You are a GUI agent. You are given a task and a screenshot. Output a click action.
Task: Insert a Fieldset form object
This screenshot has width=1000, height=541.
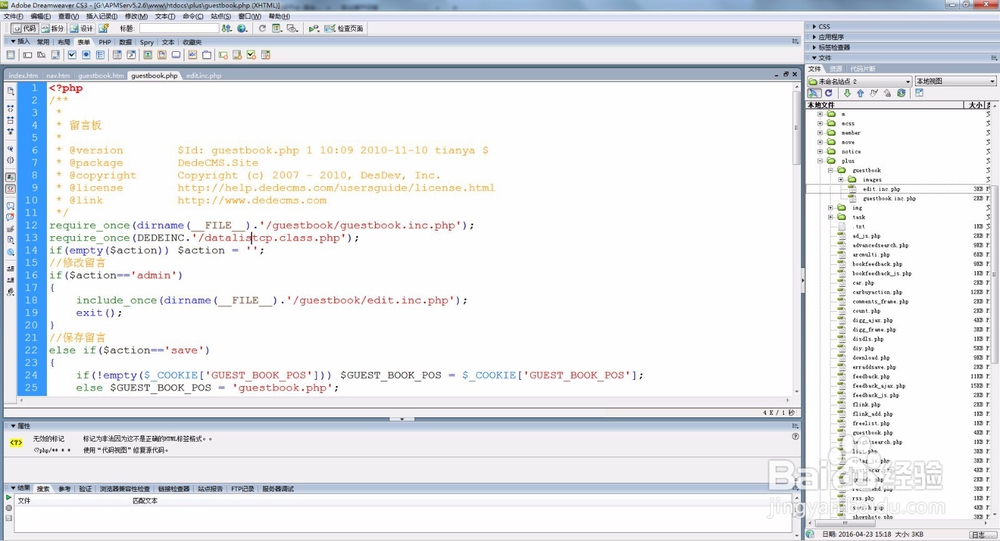[x=207, y=56]
